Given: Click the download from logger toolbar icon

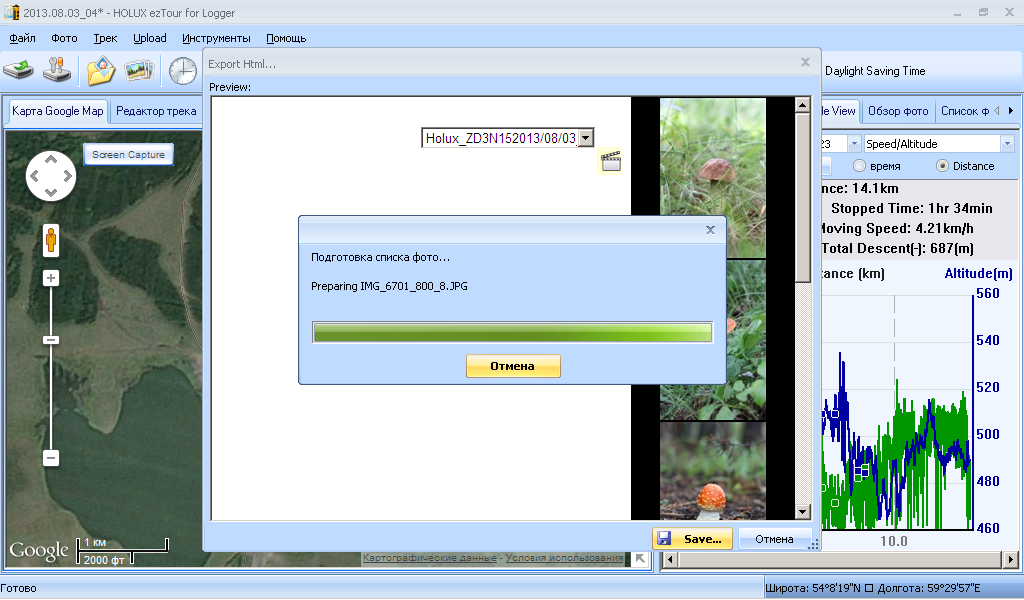Looking at the screenshot, I should (x=18, y=71).
